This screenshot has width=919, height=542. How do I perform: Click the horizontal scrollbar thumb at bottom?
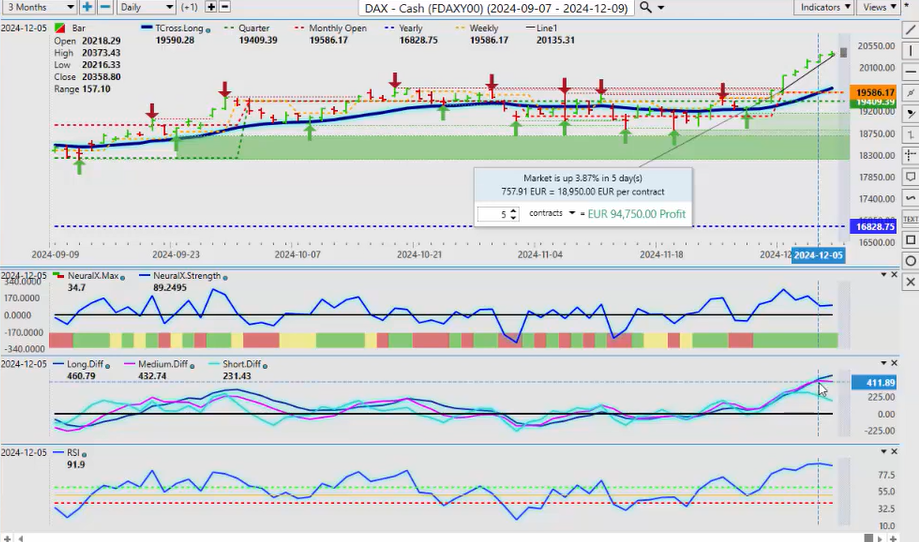coord(869,538)
